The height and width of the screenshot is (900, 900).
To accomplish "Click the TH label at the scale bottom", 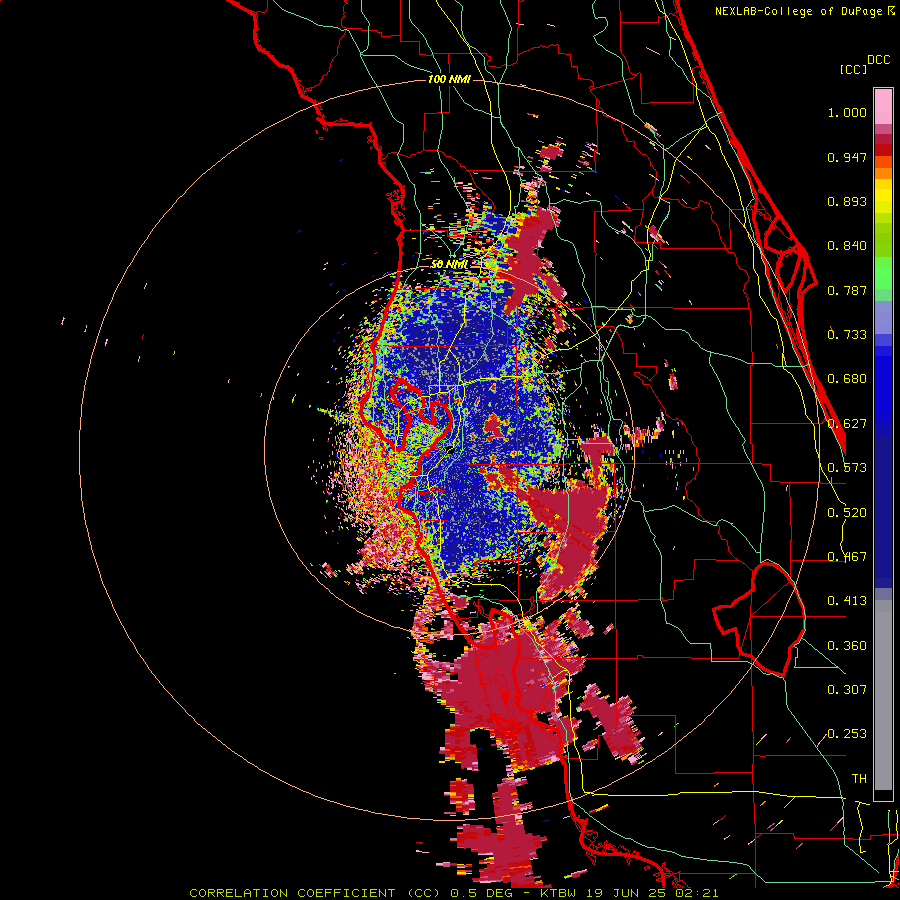I will (859, 779).
